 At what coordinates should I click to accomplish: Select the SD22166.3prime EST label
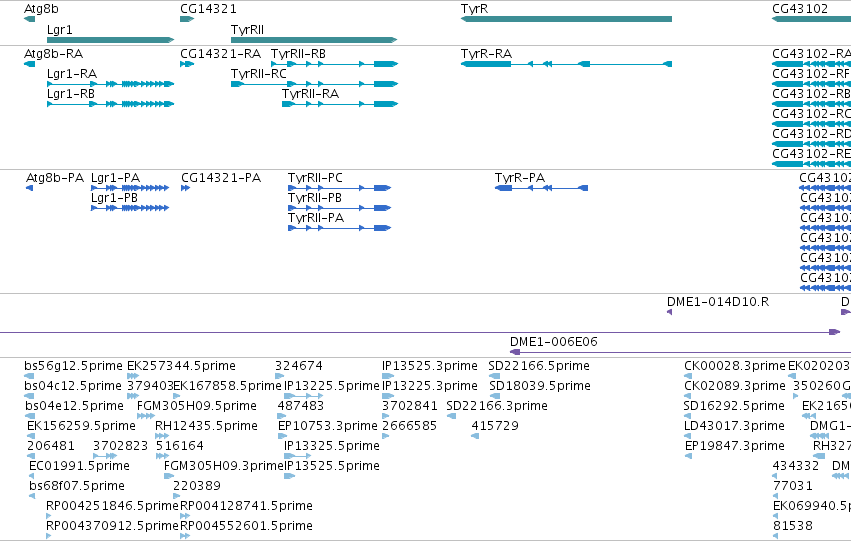coord(497,406)
